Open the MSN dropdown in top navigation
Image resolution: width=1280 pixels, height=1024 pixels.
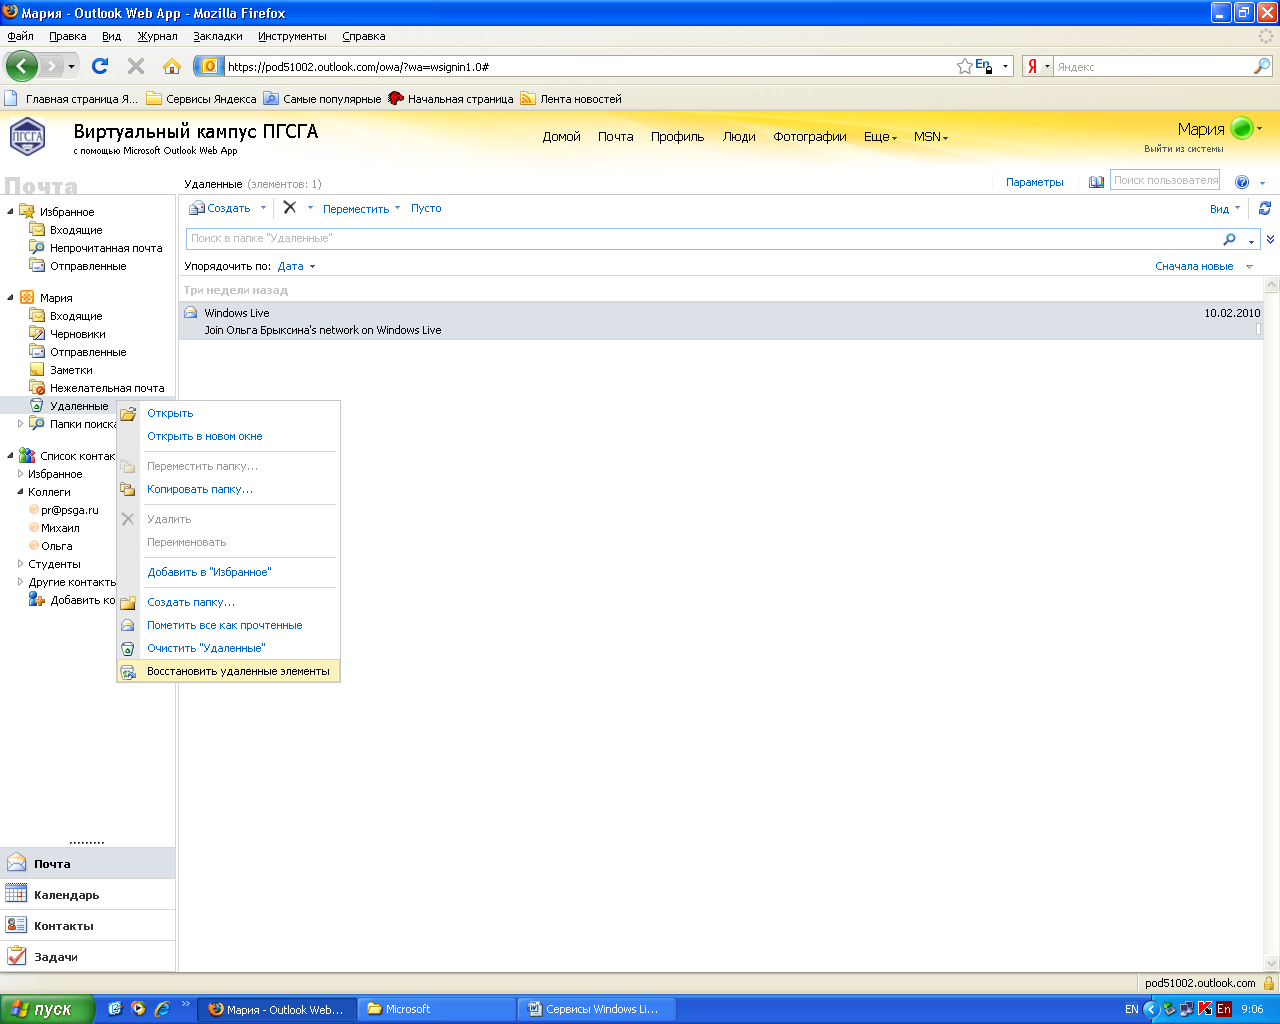(x=931, y=137)
